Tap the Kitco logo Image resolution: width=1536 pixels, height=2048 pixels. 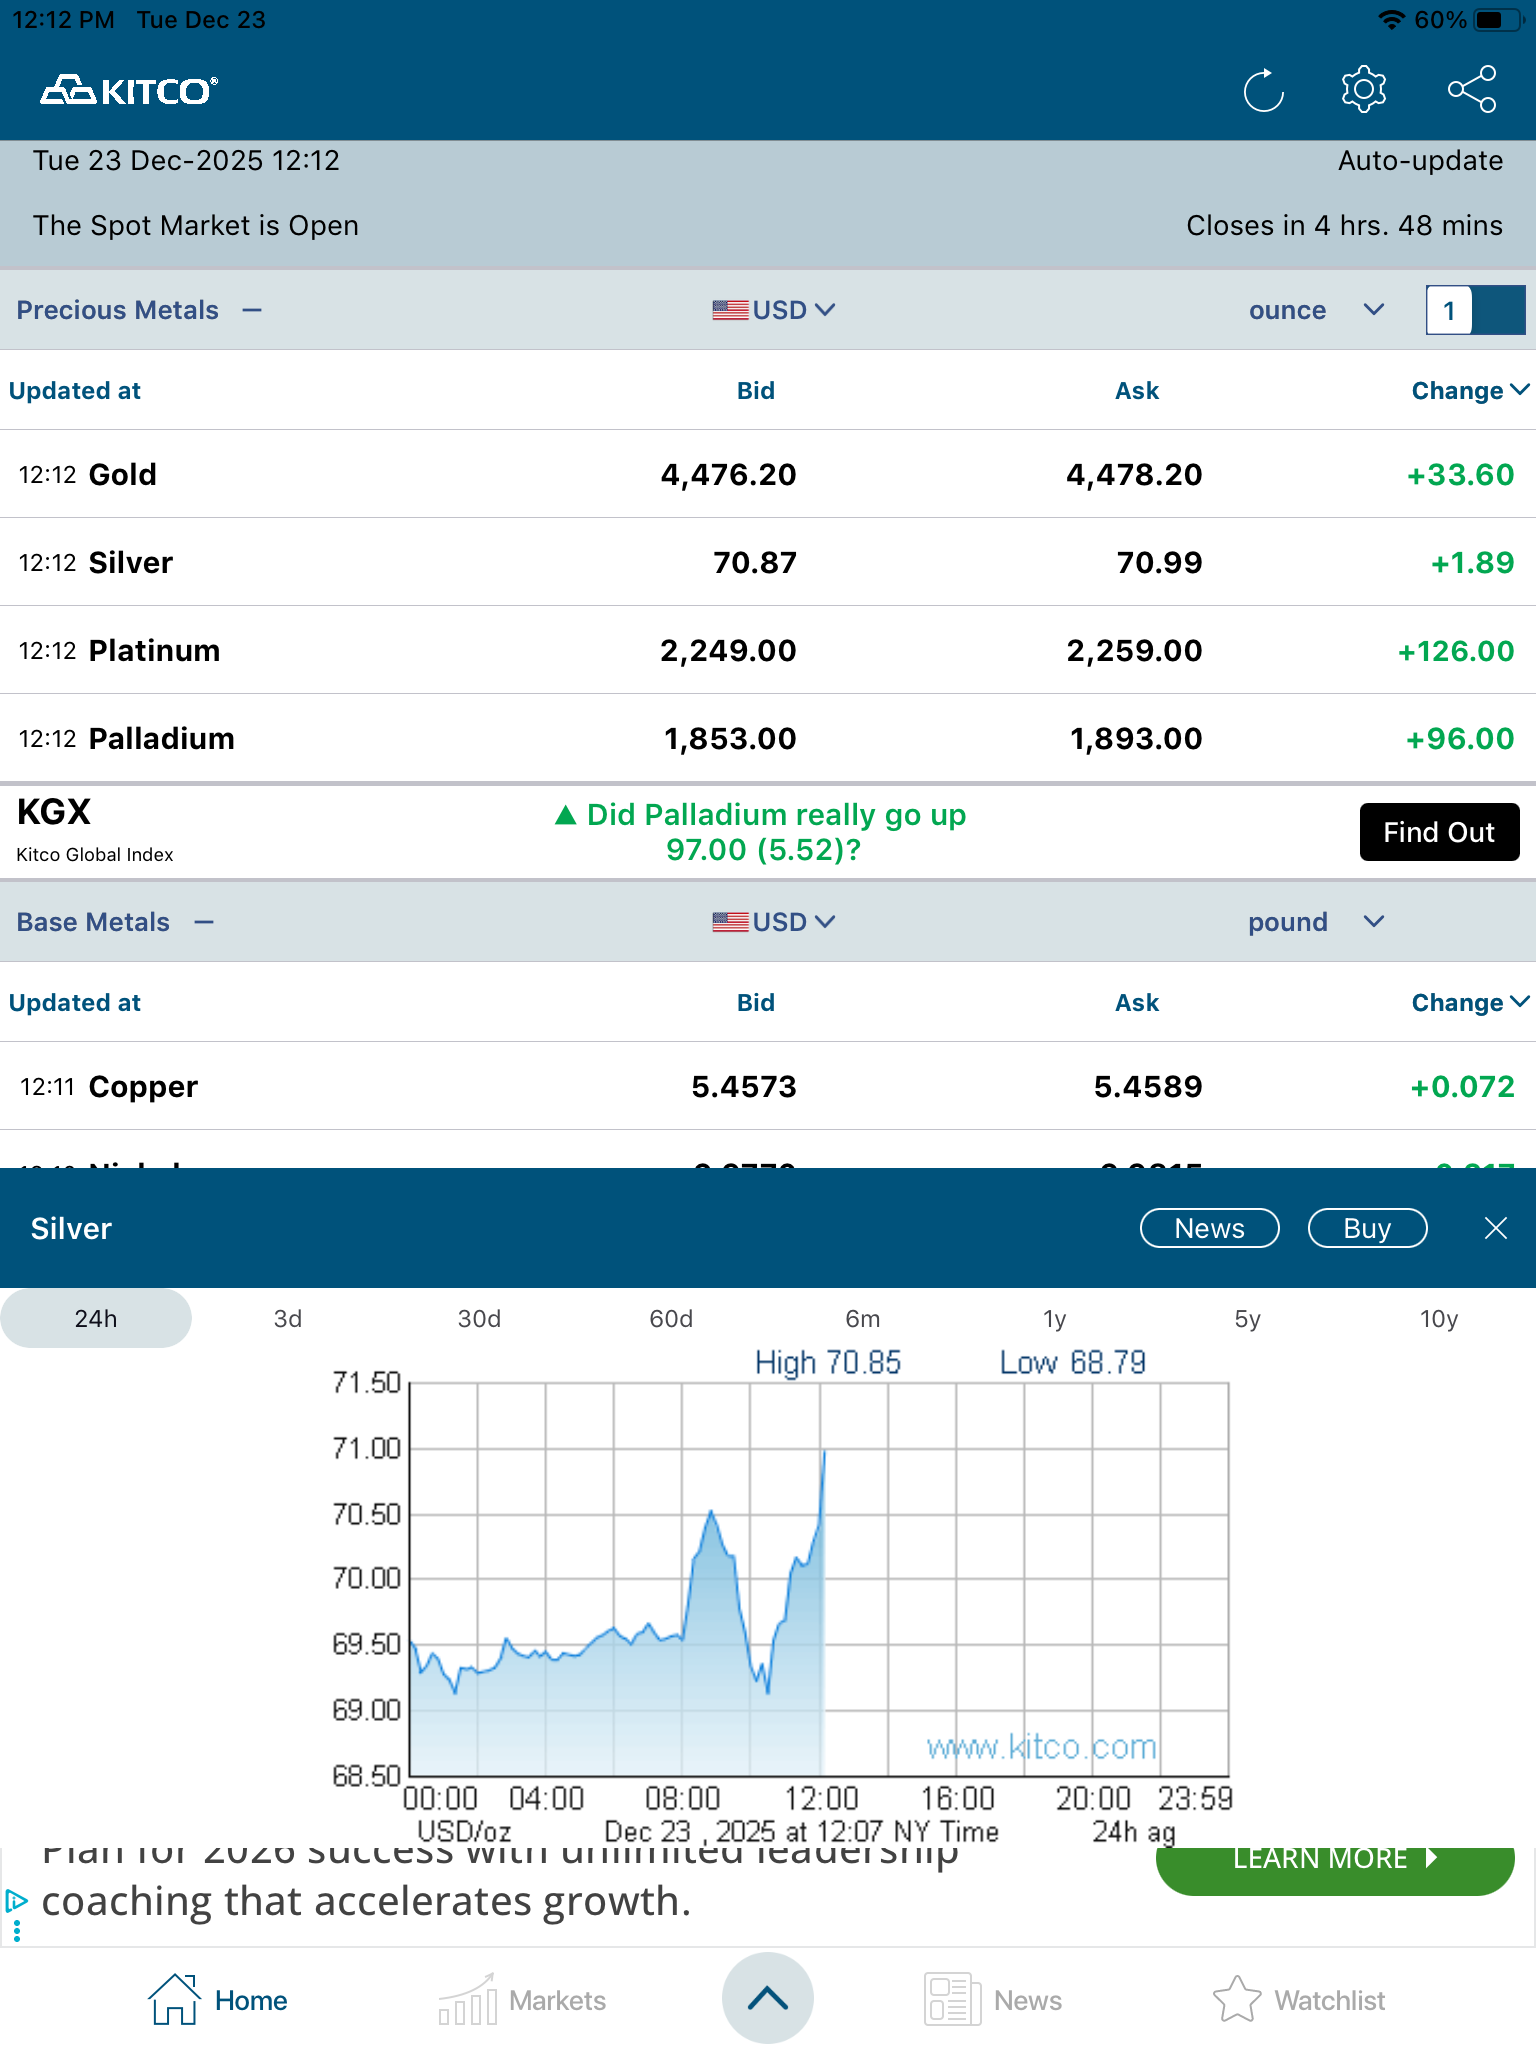[129, 91]
